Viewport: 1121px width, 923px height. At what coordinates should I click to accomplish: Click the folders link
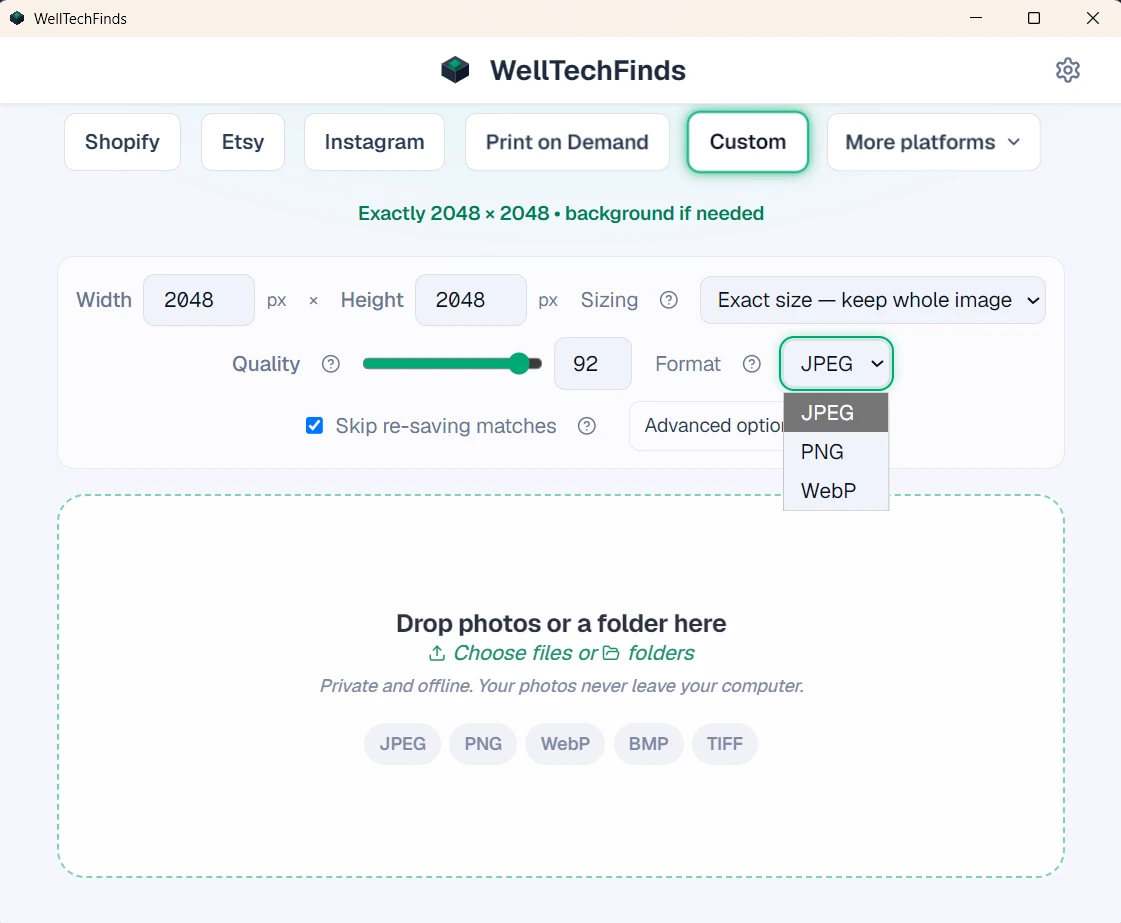tap(661, 653)
